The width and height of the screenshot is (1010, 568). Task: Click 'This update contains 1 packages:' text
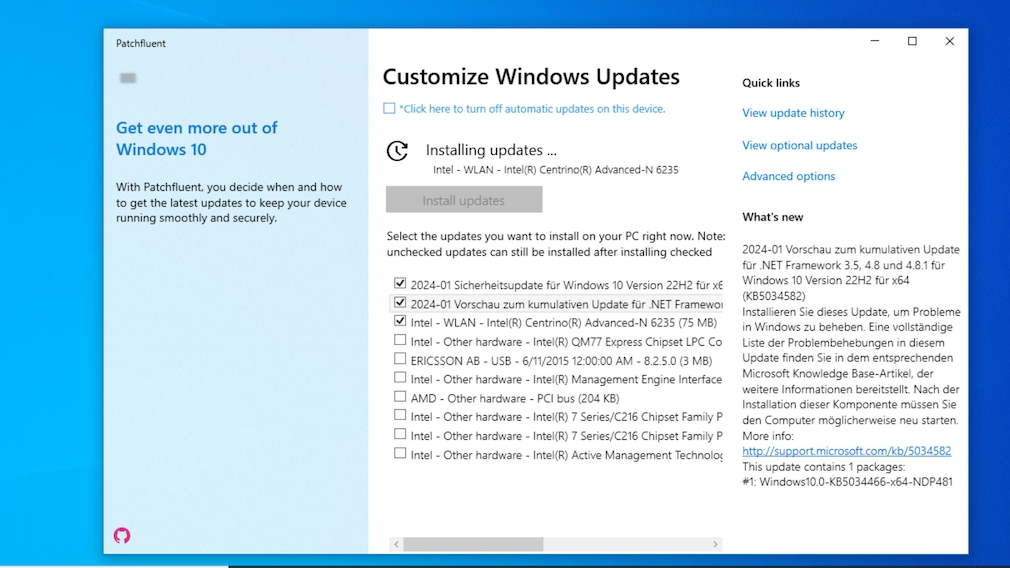[x=823, y=467]
